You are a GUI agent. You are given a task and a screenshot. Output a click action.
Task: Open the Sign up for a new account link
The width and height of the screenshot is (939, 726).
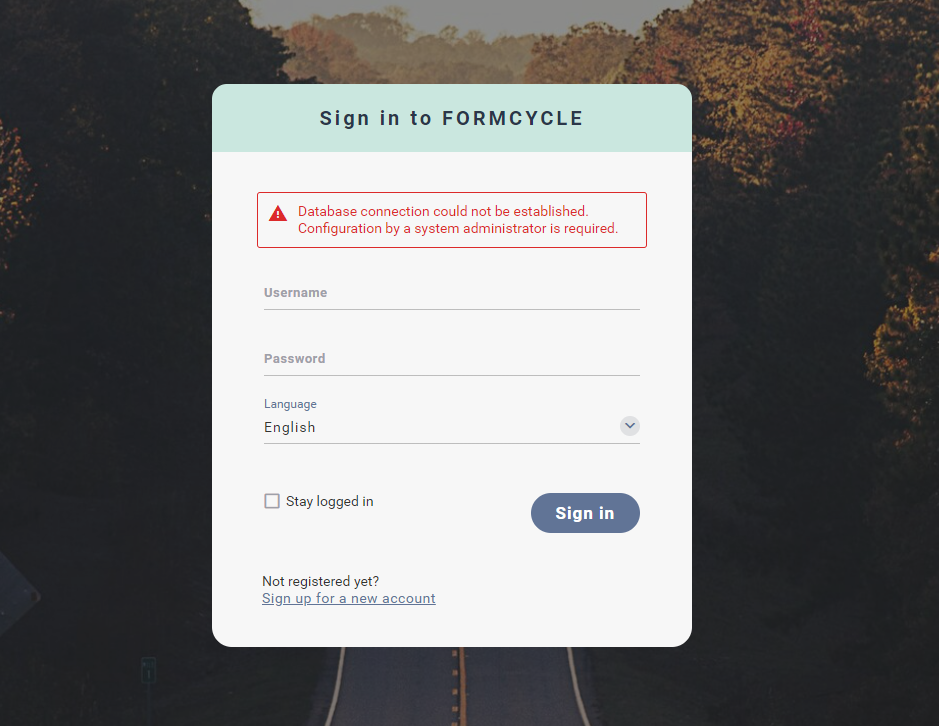pyautogui.click(x=348, y=599)
